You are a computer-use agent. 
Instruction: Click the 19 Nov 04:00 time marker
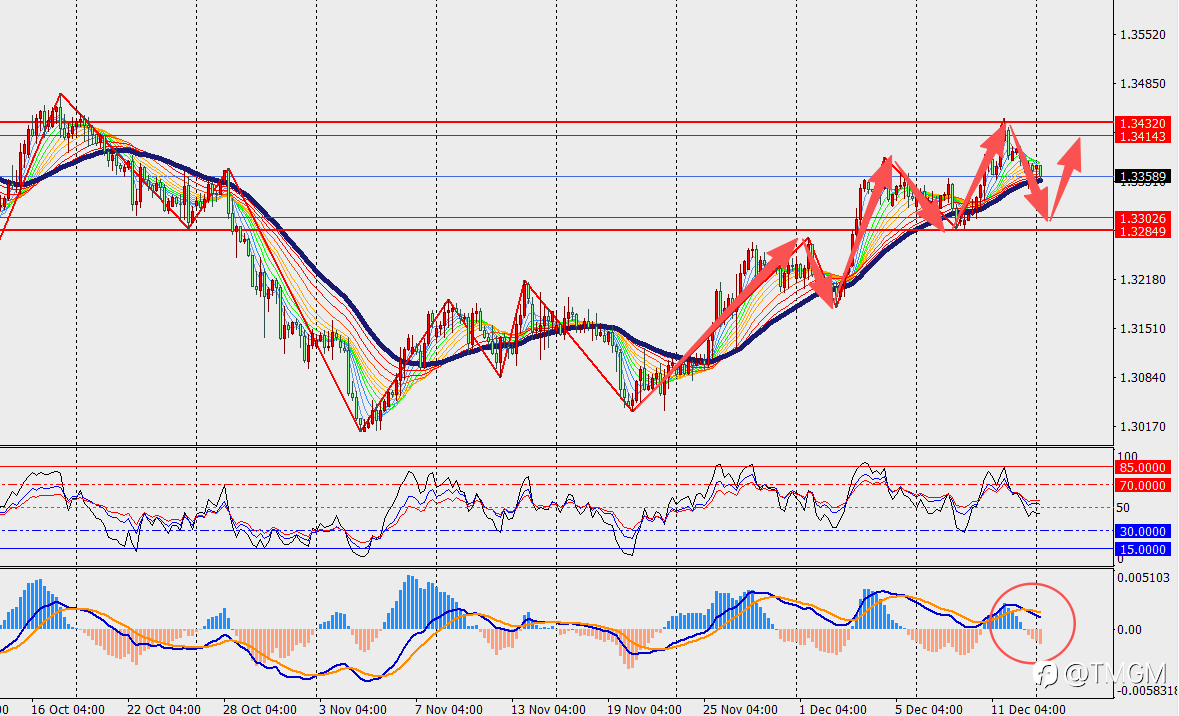pyautogui.click(x=644, y=709)
